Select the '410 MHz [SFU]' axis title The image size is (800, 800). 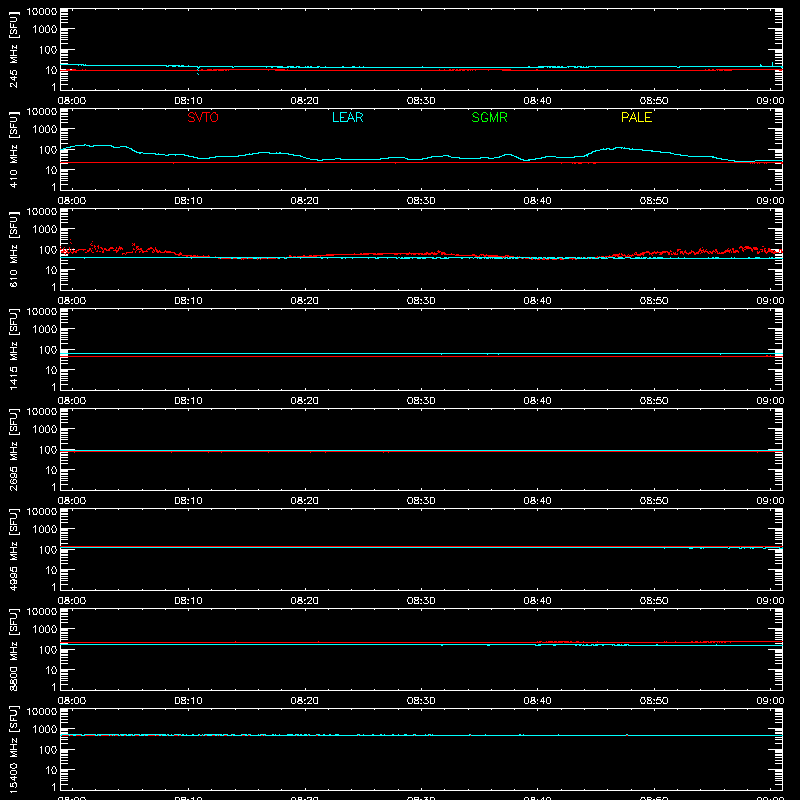coord(14,149)
